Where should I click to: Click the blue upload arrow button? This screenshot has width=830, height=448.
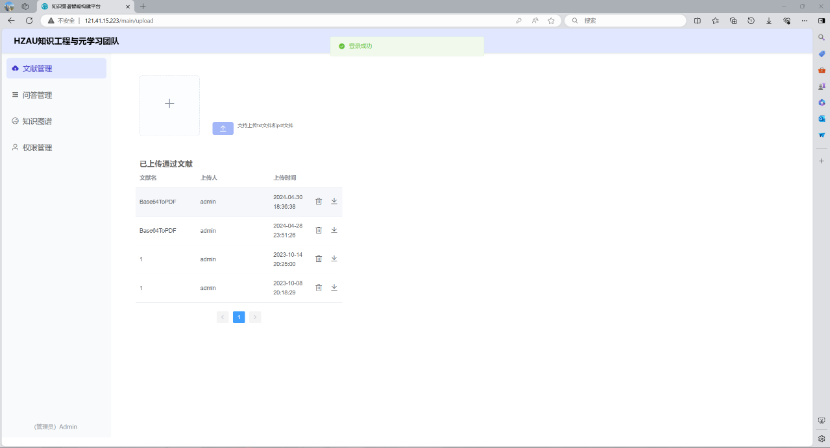point(223,128)
